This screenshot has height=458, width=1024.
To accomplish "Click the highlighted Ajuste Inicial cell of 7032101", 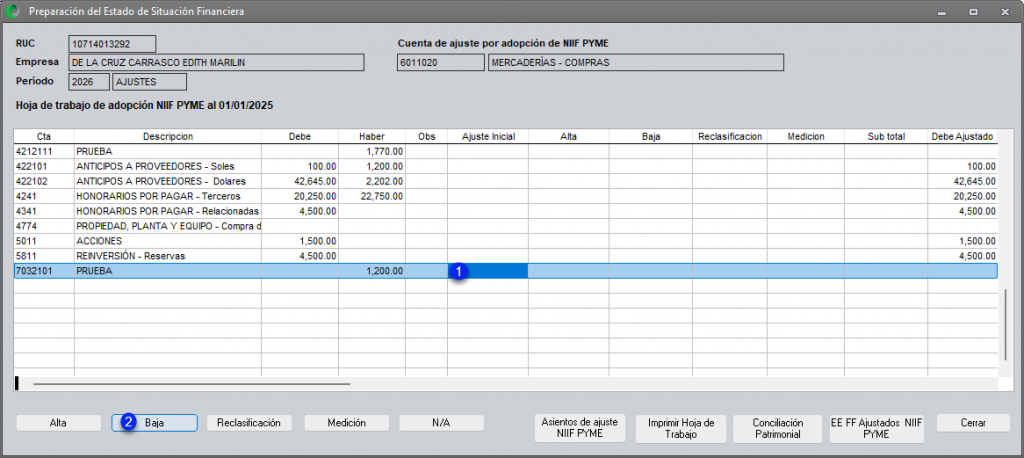I will pos(488,270).
